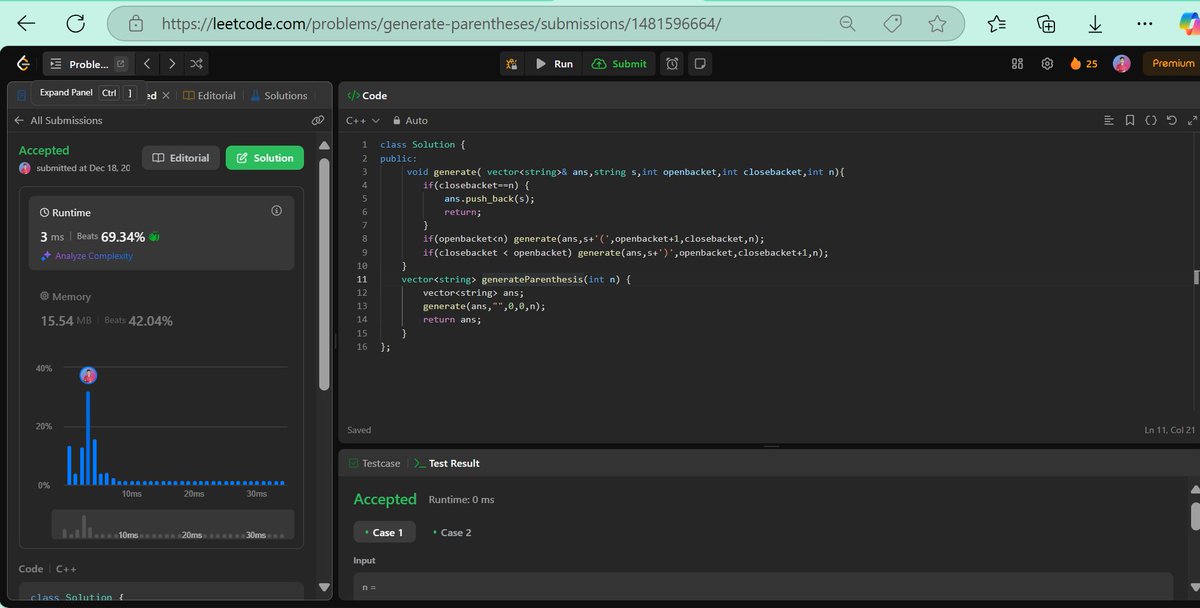1200x608 pixels.
Task: Go to previous problem arrow
Action: point(147,63)
